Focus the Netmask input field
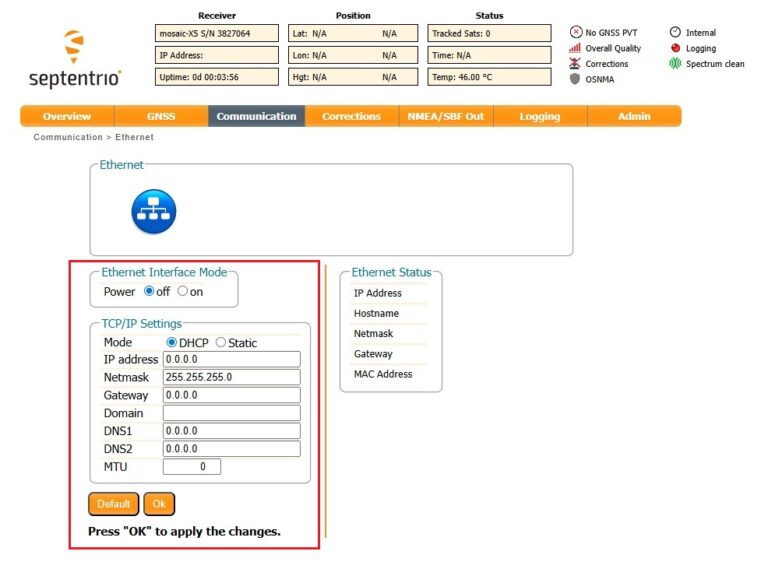The width and height of the screenshot is (768, 562). (232, 377)
